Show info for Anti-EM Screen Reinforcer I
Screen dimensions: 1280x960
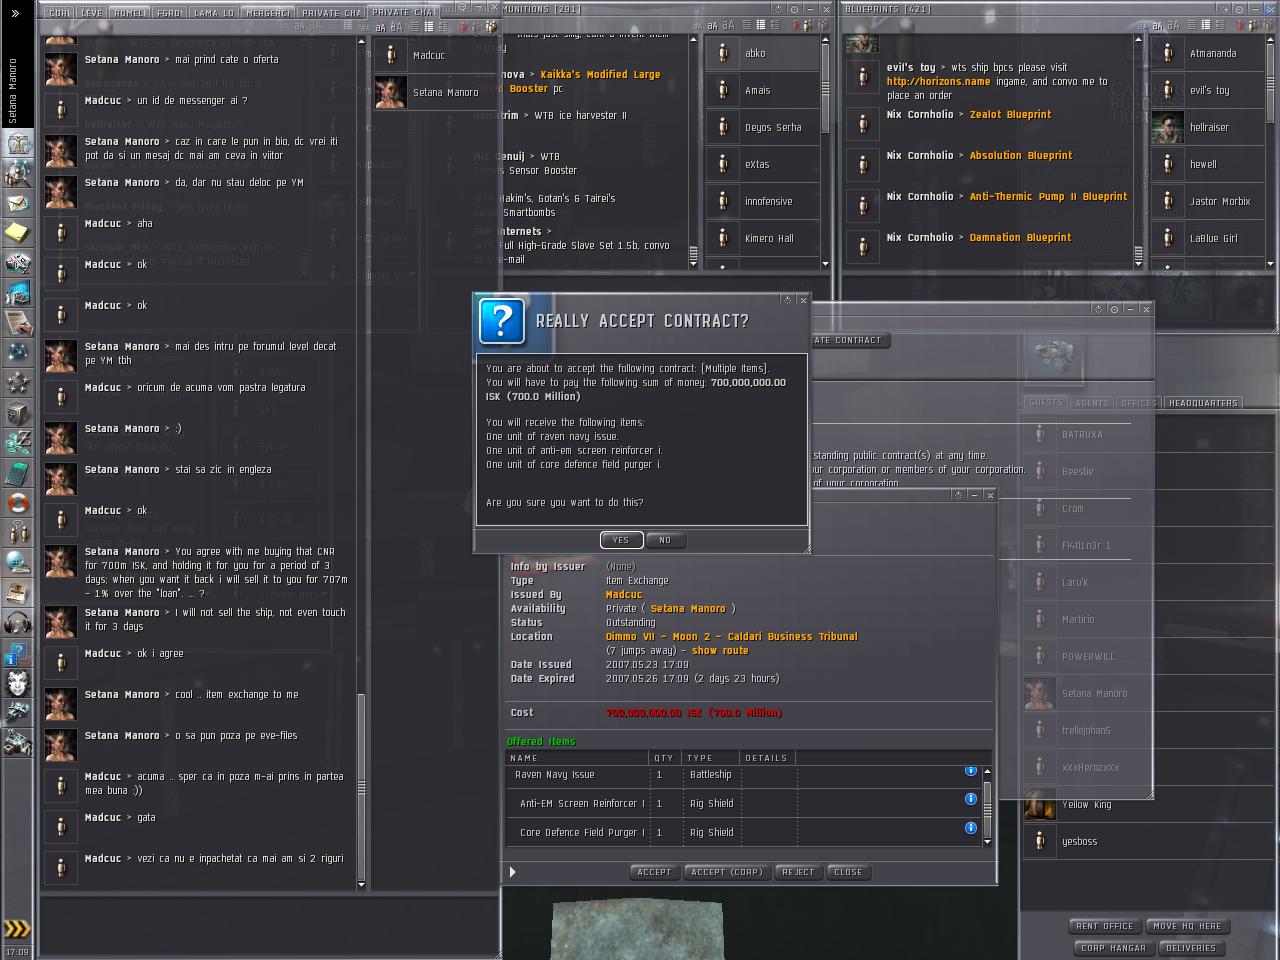point(970,799)
